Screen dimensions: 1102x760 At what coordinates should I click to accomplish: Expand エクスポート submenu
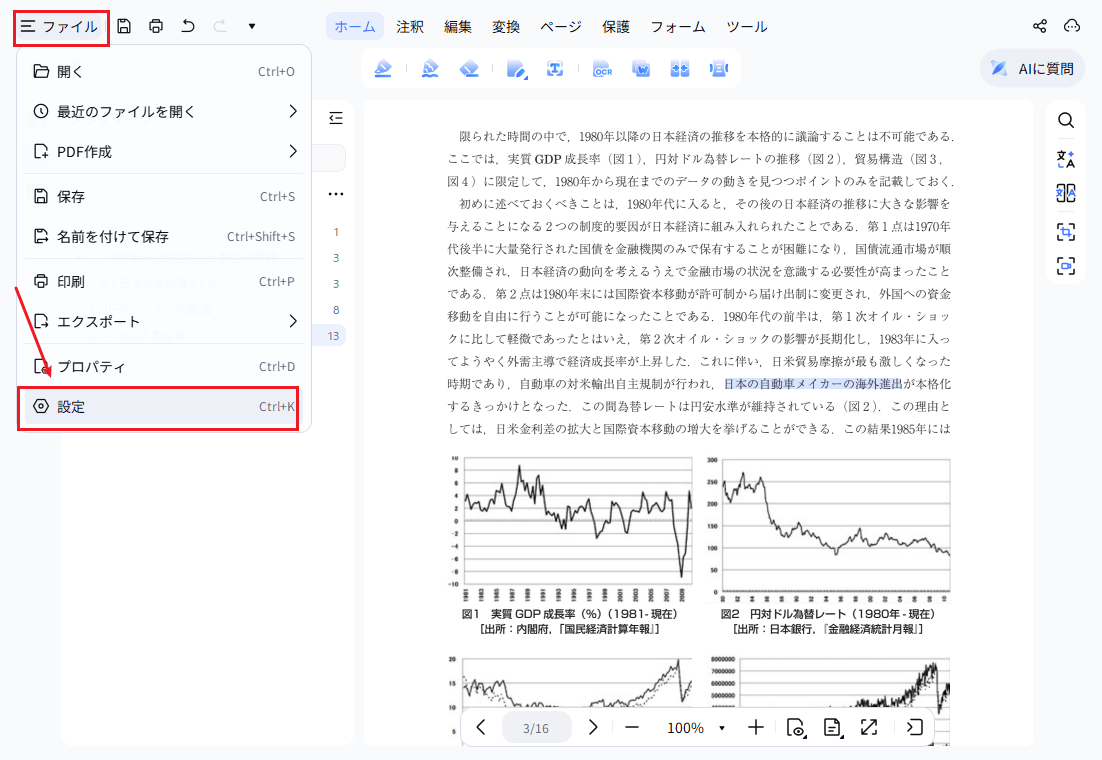pos(164,321)
